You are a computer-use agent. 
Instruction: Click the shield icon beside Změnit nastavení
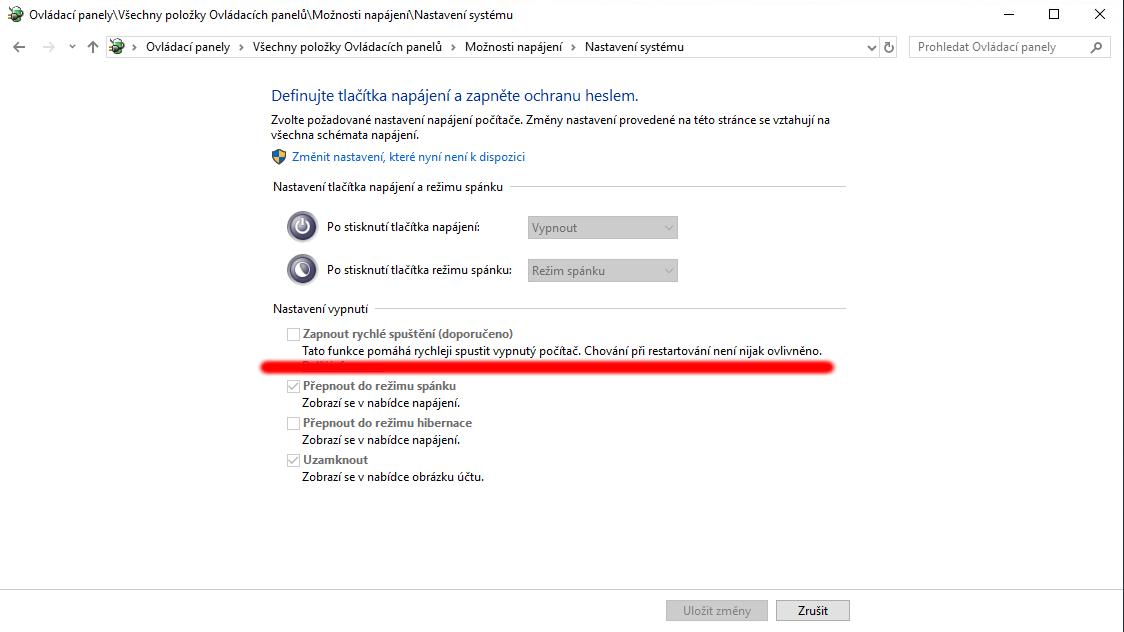[x=279, y=157]
